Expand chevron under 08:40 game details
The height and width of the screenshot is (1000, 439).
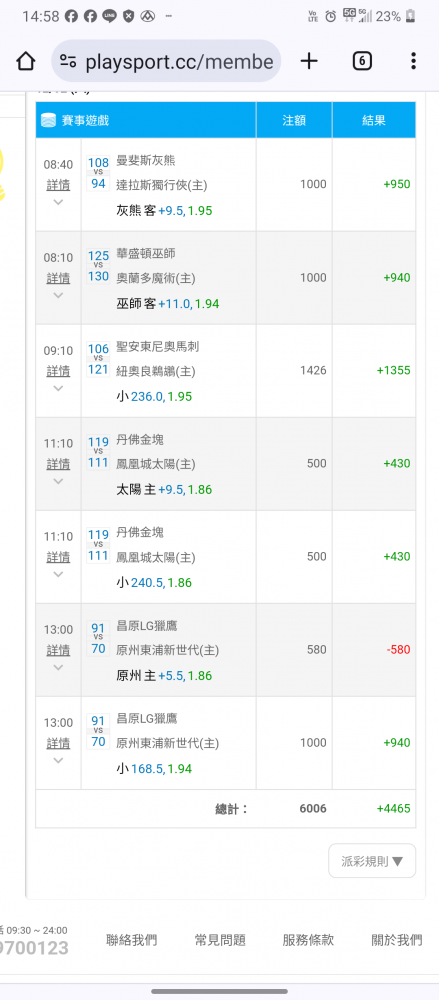click(58, 202)
